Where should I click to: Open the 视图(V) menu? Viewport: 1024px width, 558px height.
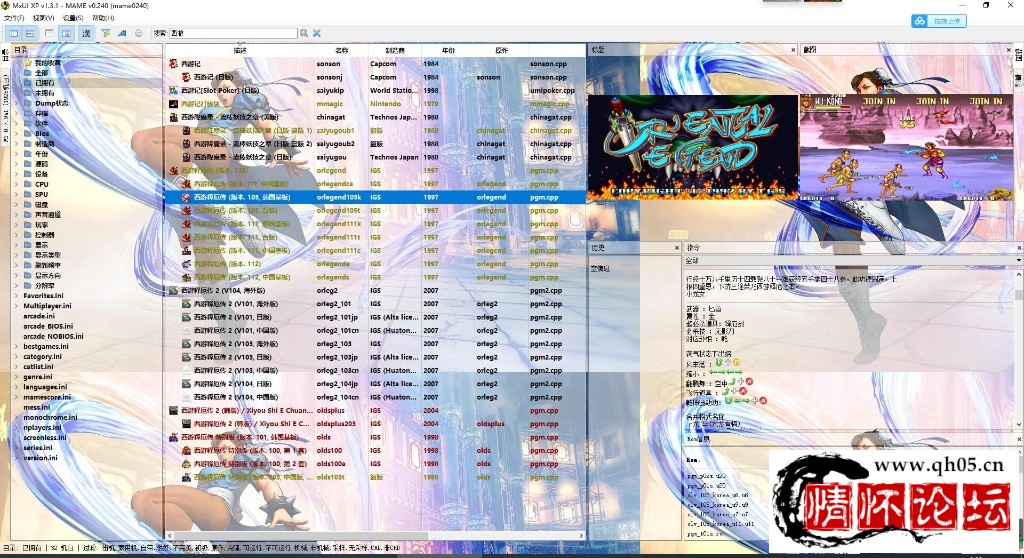[x=43, y=18]
